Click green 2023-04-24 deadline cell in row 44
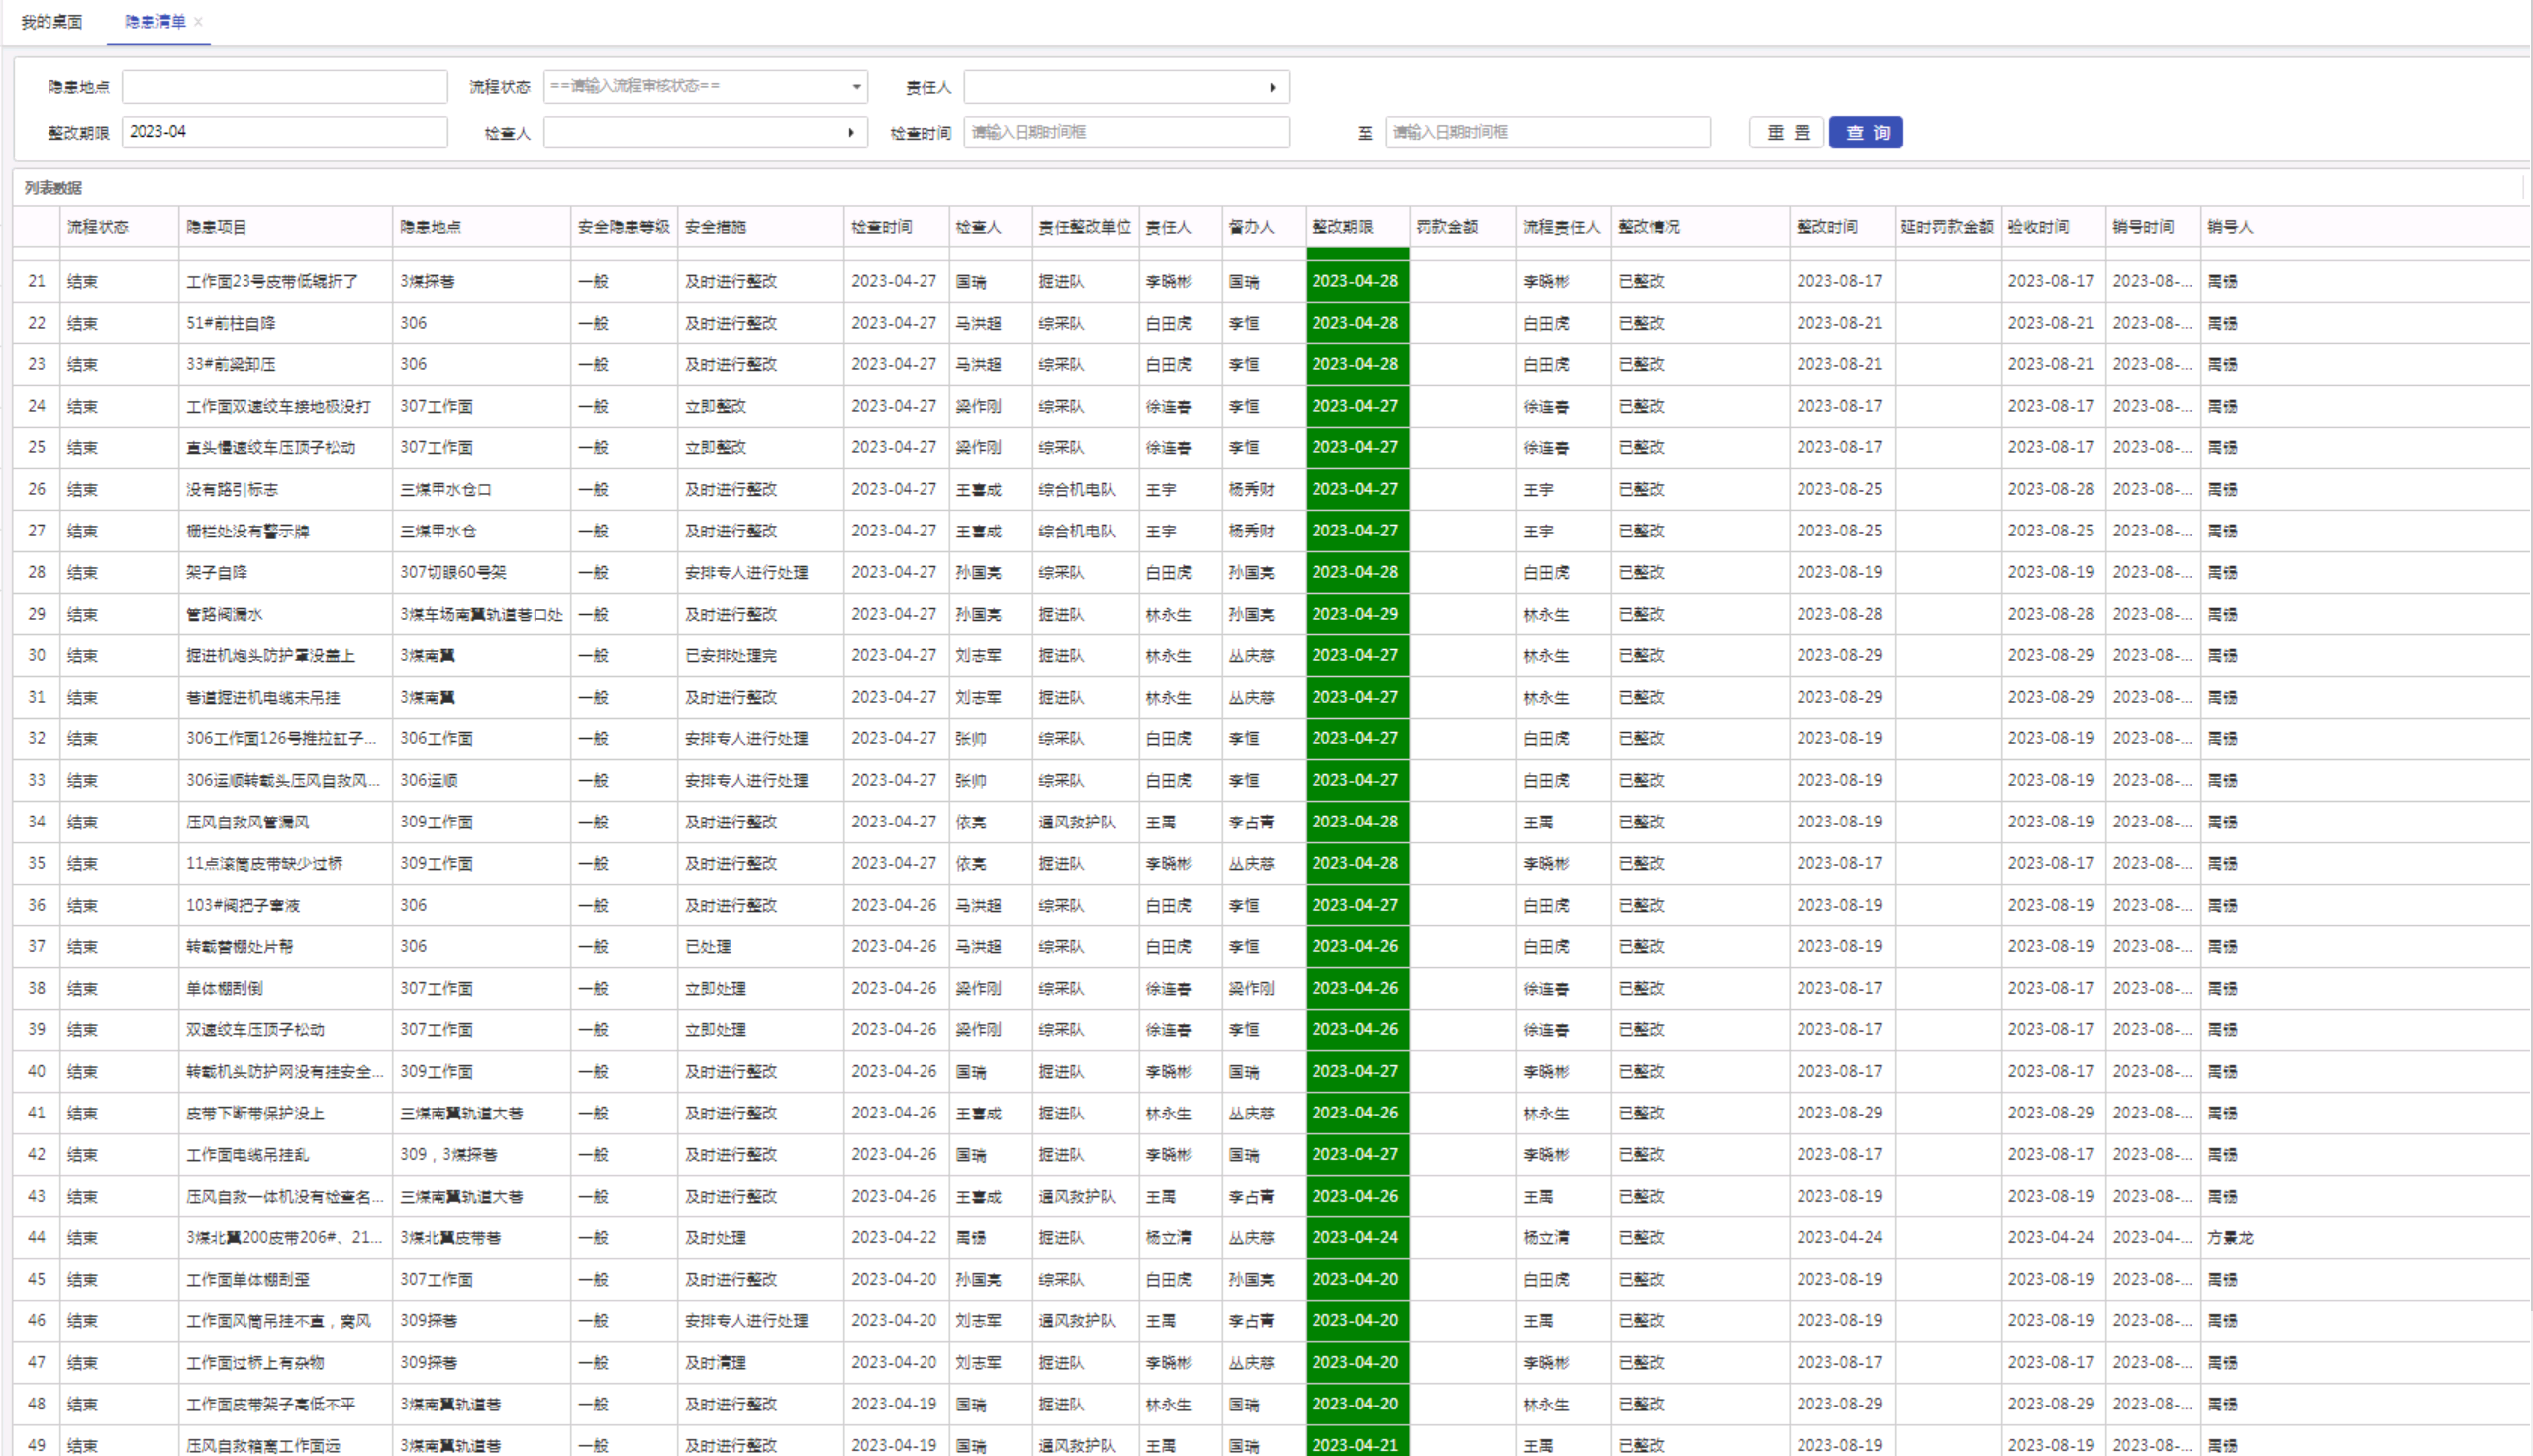2533x1456 pixels. pos(1356,1238)
